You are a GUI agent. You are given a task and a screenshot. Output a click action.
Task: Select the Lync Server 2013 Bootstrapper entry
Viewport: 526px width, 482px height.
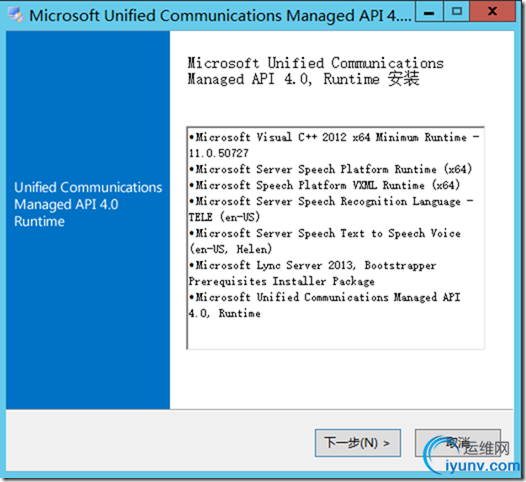(x=312, y=273)
